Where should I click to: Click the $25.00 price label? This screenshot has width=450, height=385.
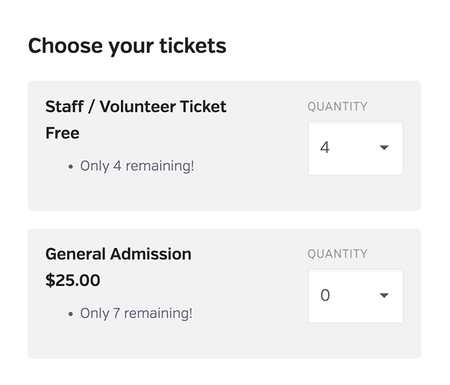click(73, 280)
